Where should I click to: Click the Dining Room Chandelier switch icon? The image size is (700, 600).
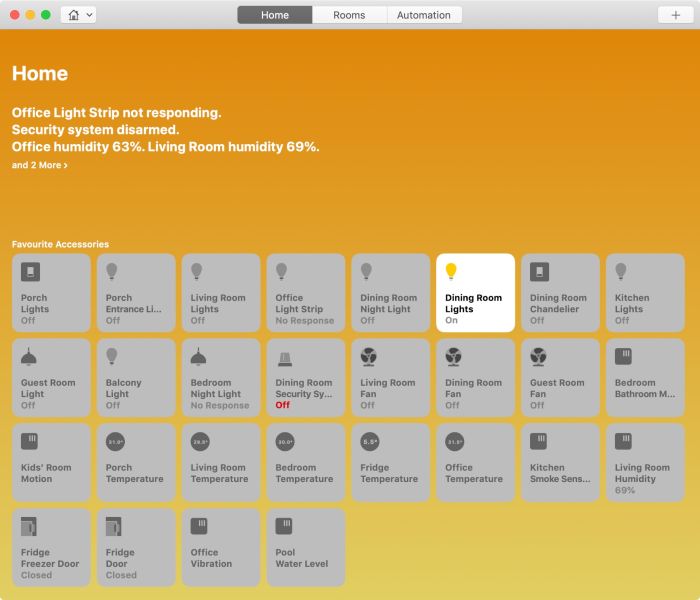(539, 271)
